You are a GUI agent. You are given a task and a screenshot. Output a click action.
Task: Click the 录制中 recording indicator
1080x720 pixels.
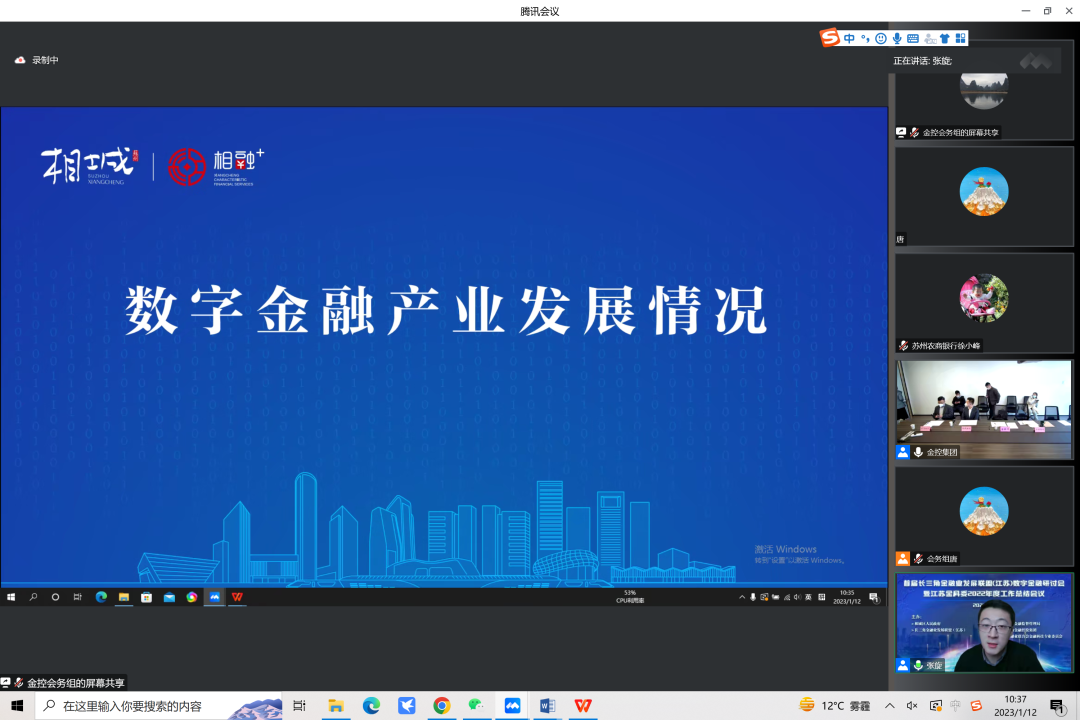click(37, 60)
